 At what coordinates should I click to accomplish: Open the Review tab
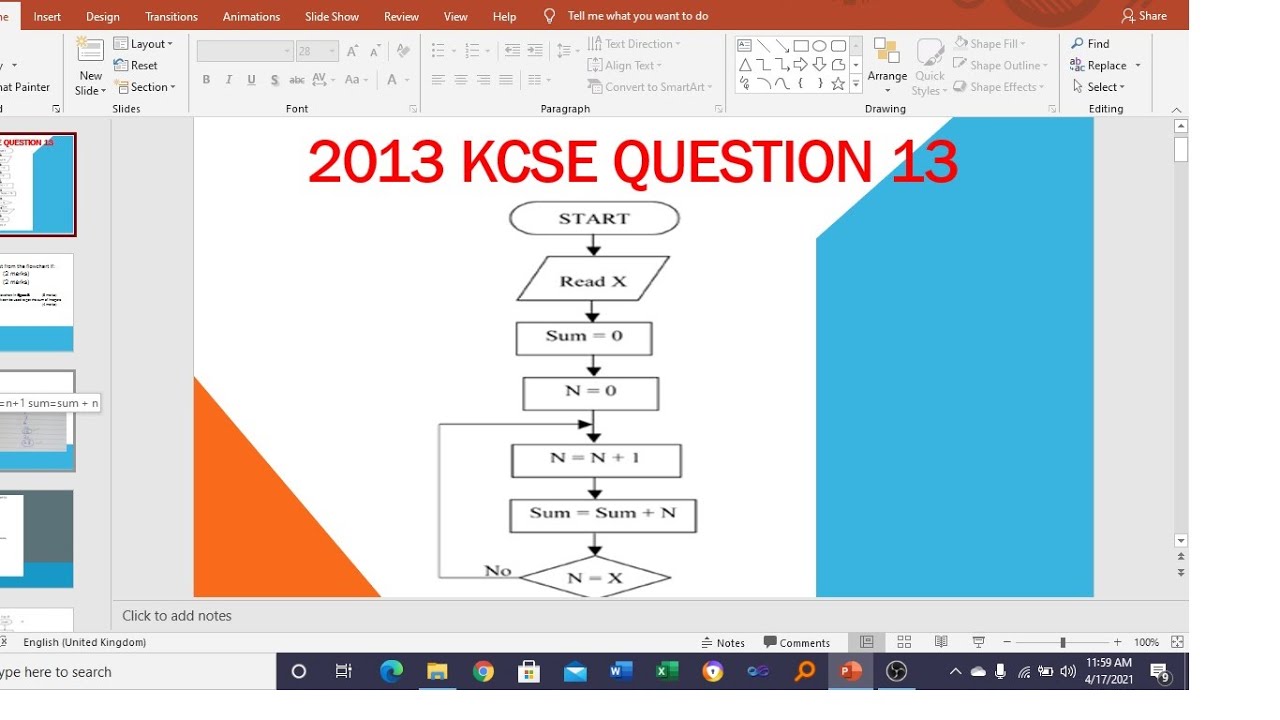point(402,16)
